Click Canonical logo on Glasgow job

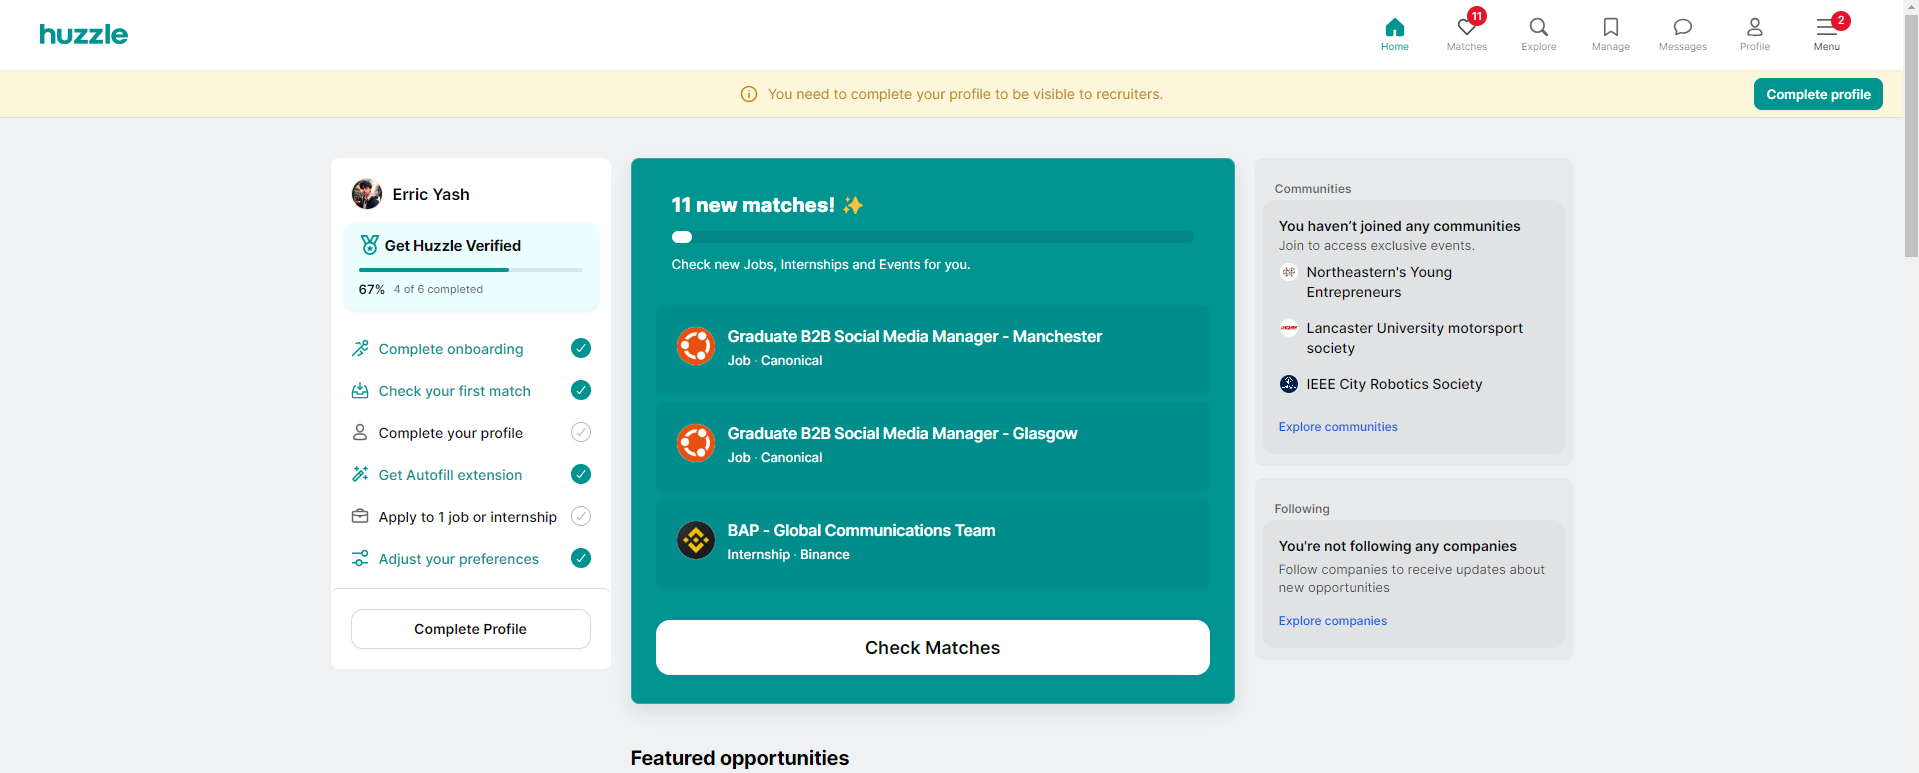tap(696, 443)
